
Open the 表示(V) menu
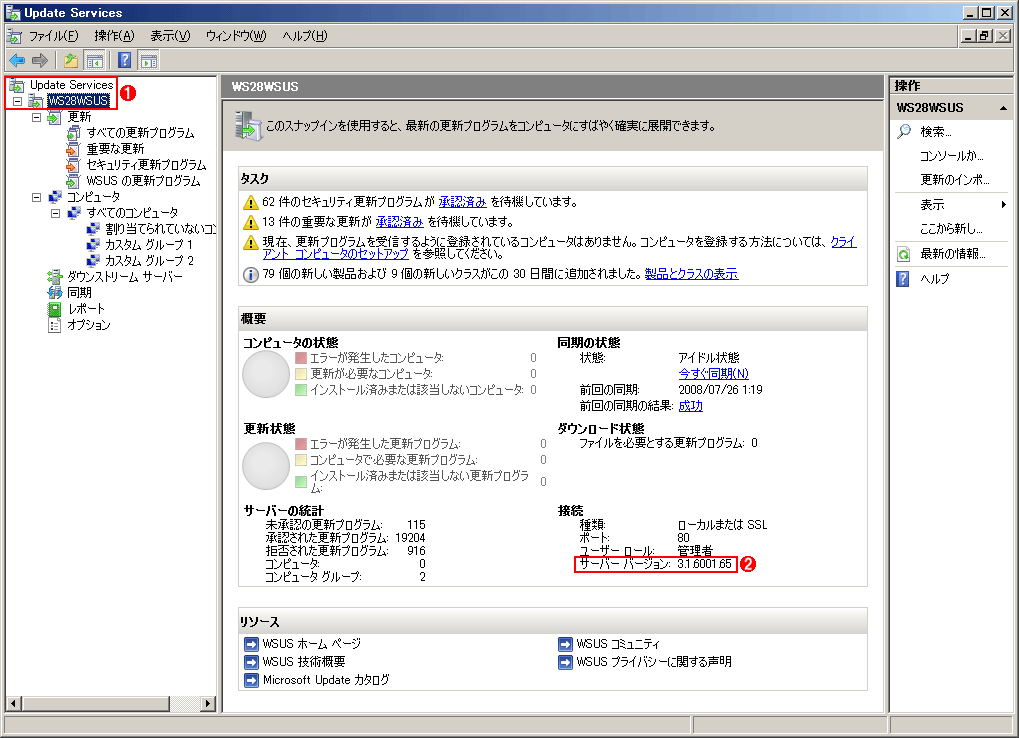(170, 36)
